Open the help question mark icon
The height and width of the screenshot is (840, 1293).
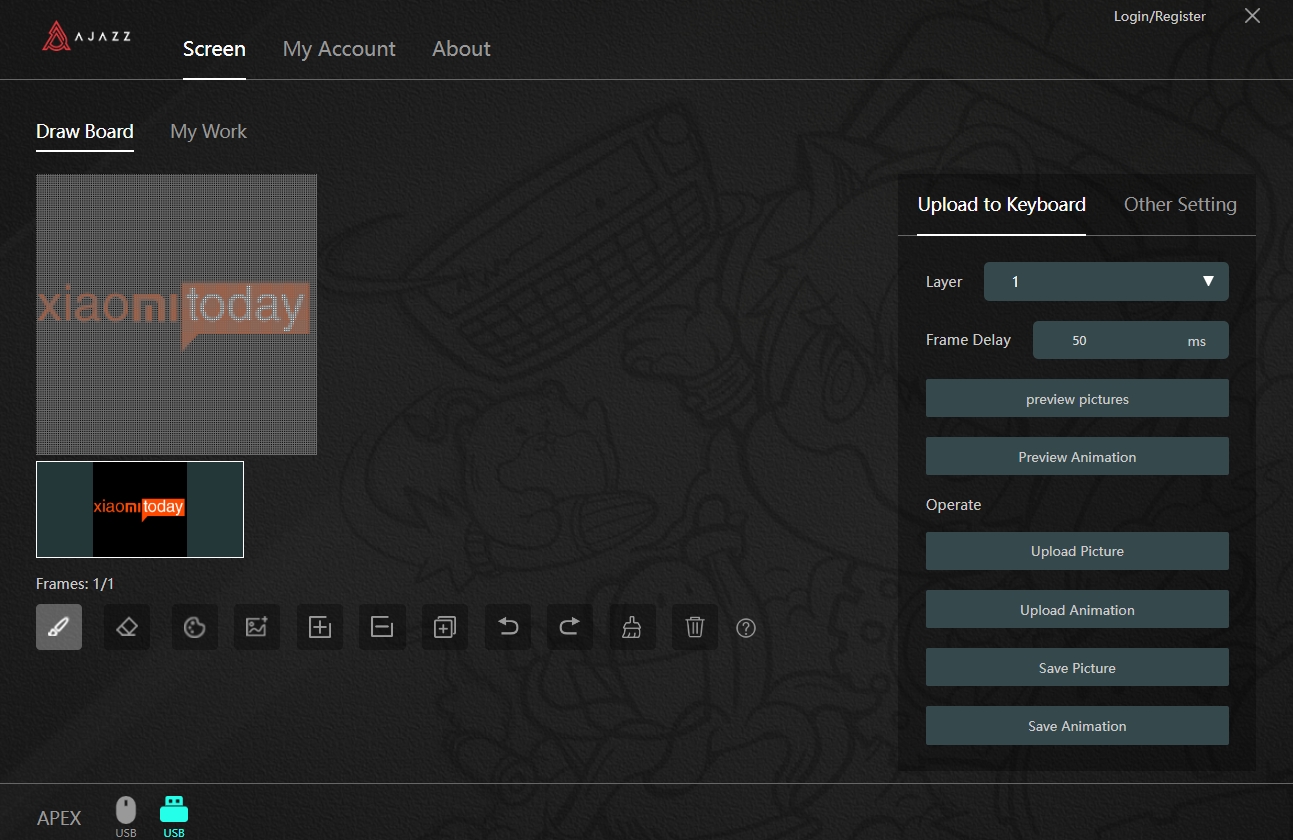pos(746,628)
